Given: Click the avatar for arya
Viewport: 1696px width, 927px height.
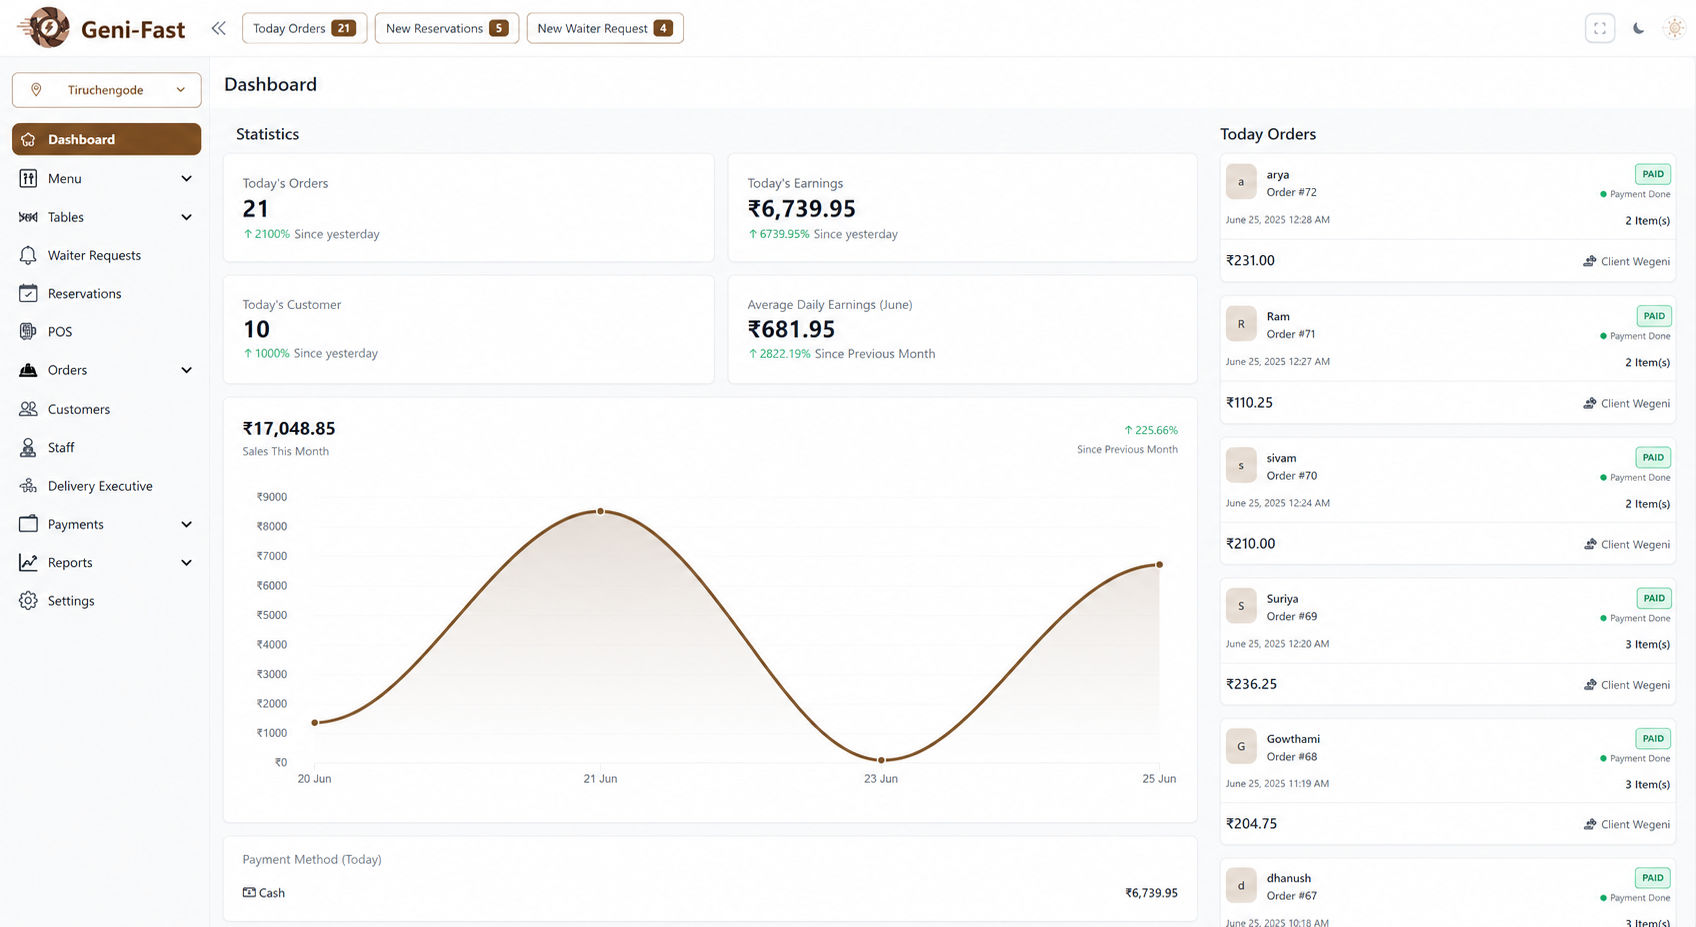Looking at the screenshot, I should pyautogui.click(x=1241, y=182).
